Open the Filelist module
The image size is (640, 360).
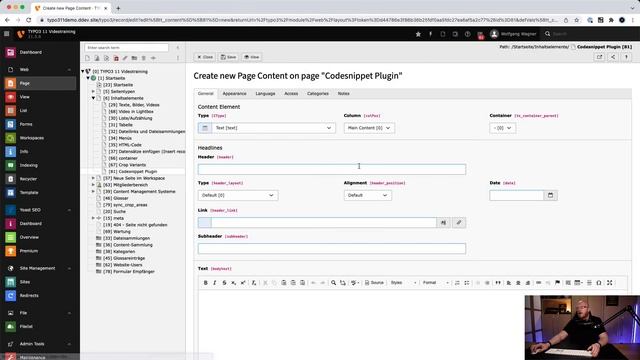point(40,327)
